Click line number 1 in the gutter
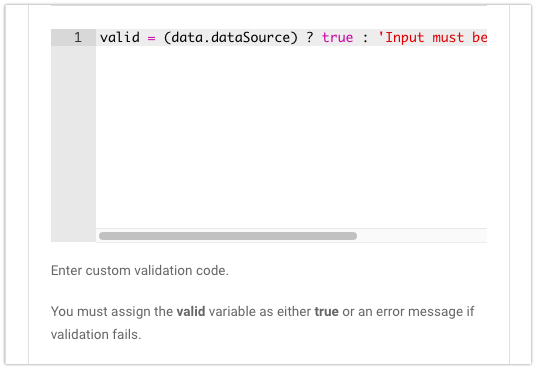 (78, 37)
